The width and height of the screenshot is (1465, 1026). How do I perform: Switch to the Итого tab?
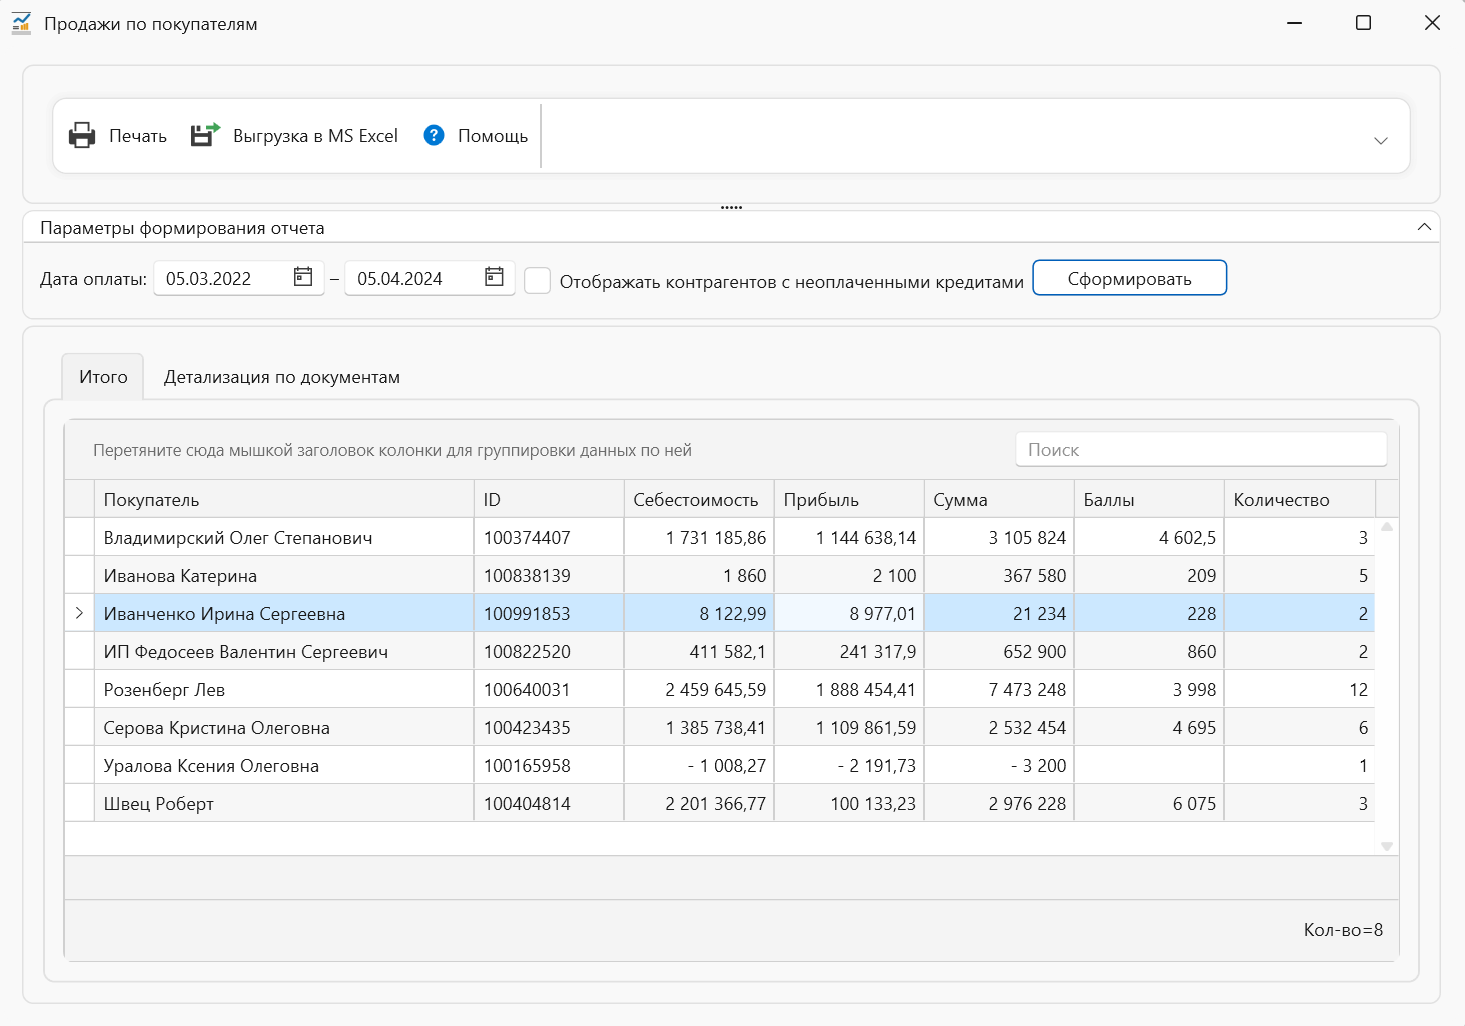[x=103, y=377]
